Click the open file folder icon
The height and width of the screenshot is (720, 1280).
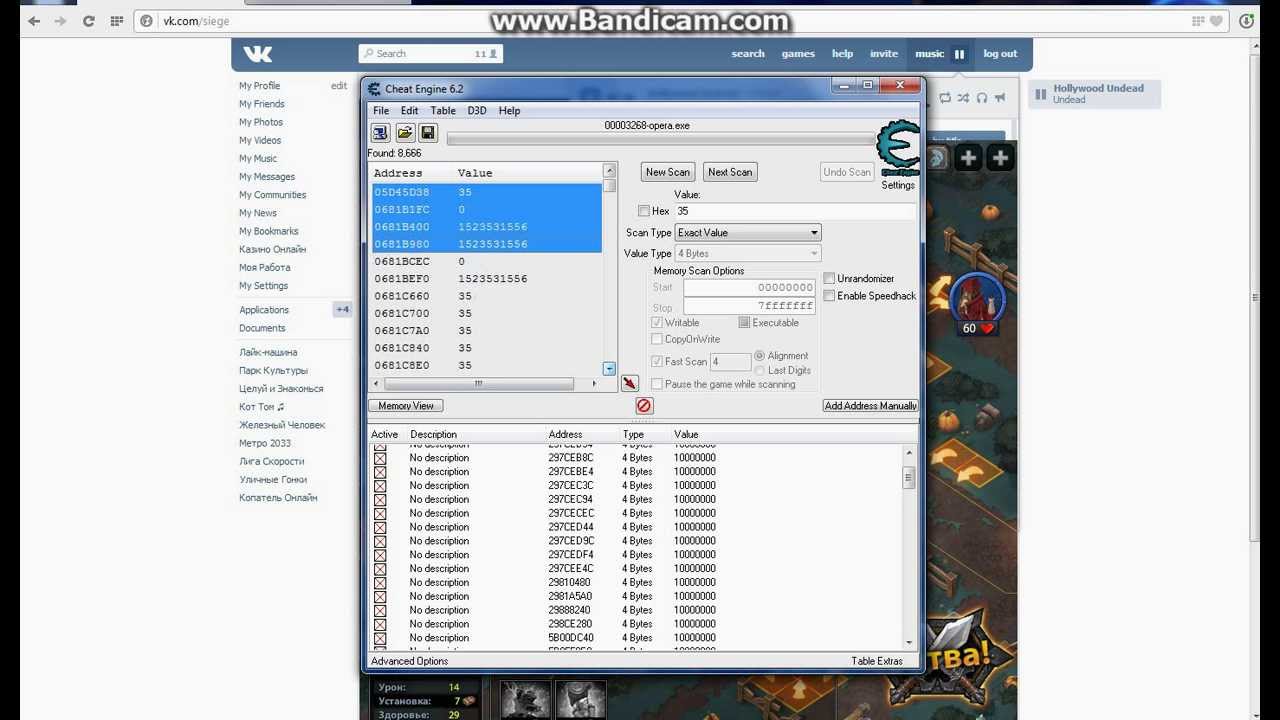(x=404, y=132)
